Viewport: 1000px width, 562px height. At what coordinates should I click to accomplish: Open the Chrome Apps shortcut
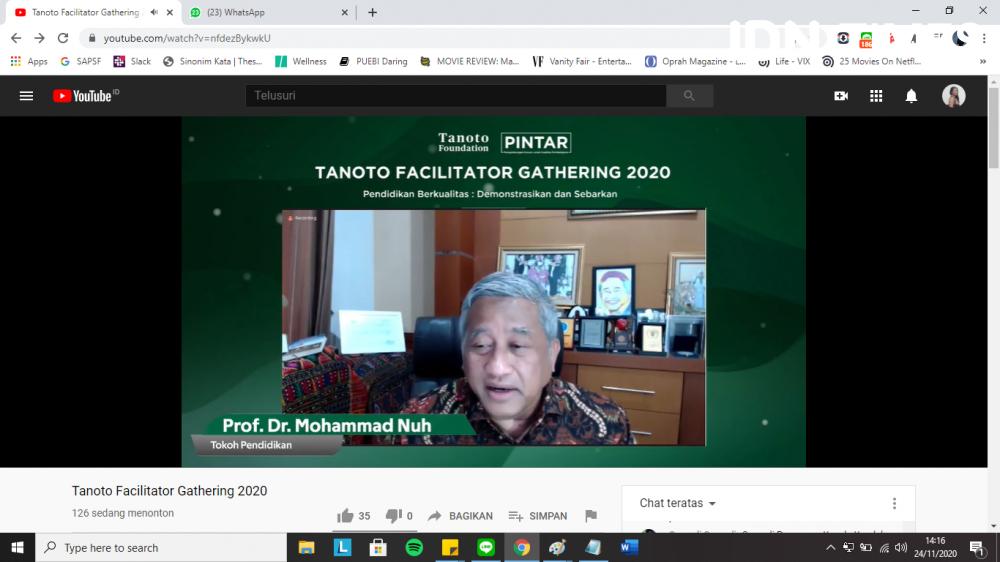tap(29, 61)
